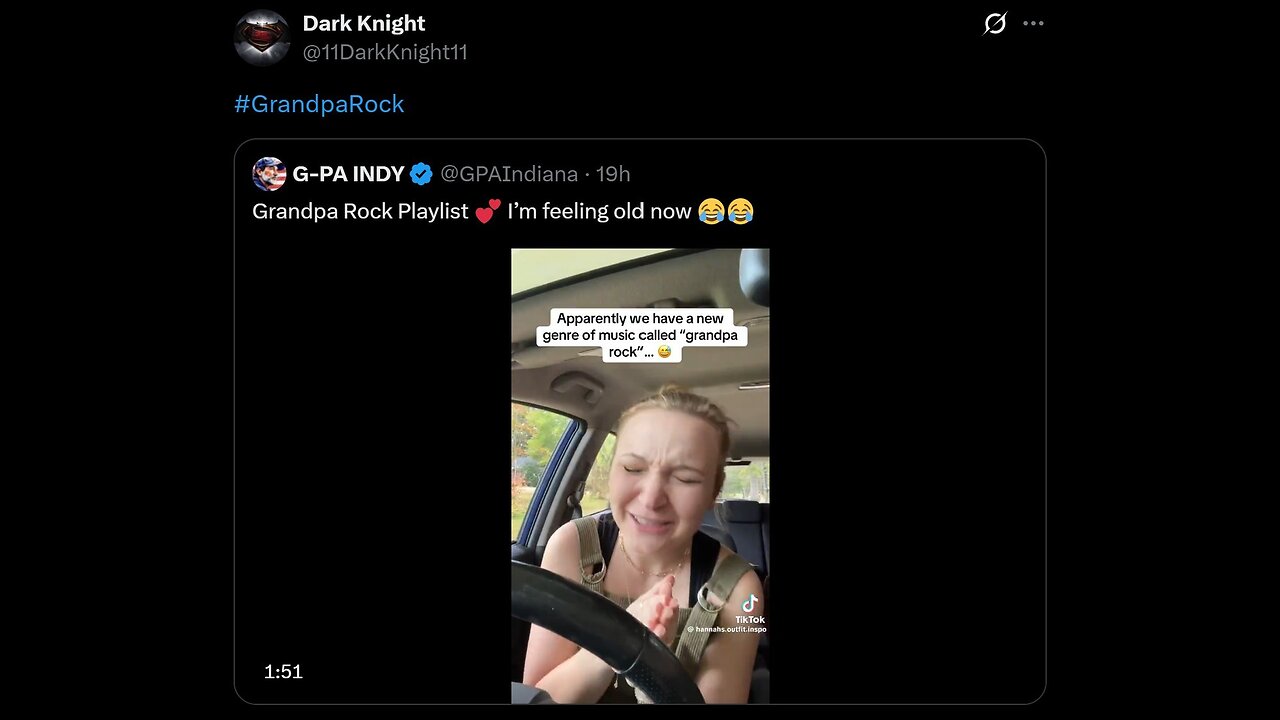This screenshot has width=1280, height=720.
Task: Click the G-PA INDY profile avatar
Action: coord(269,174)
